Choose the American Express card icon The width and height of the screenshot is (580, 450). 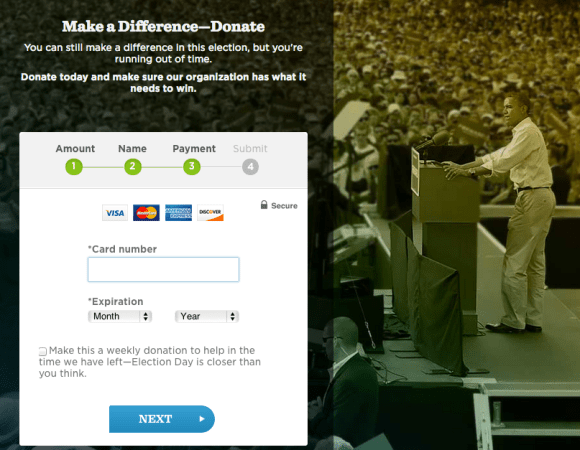(x=178, y=213)
